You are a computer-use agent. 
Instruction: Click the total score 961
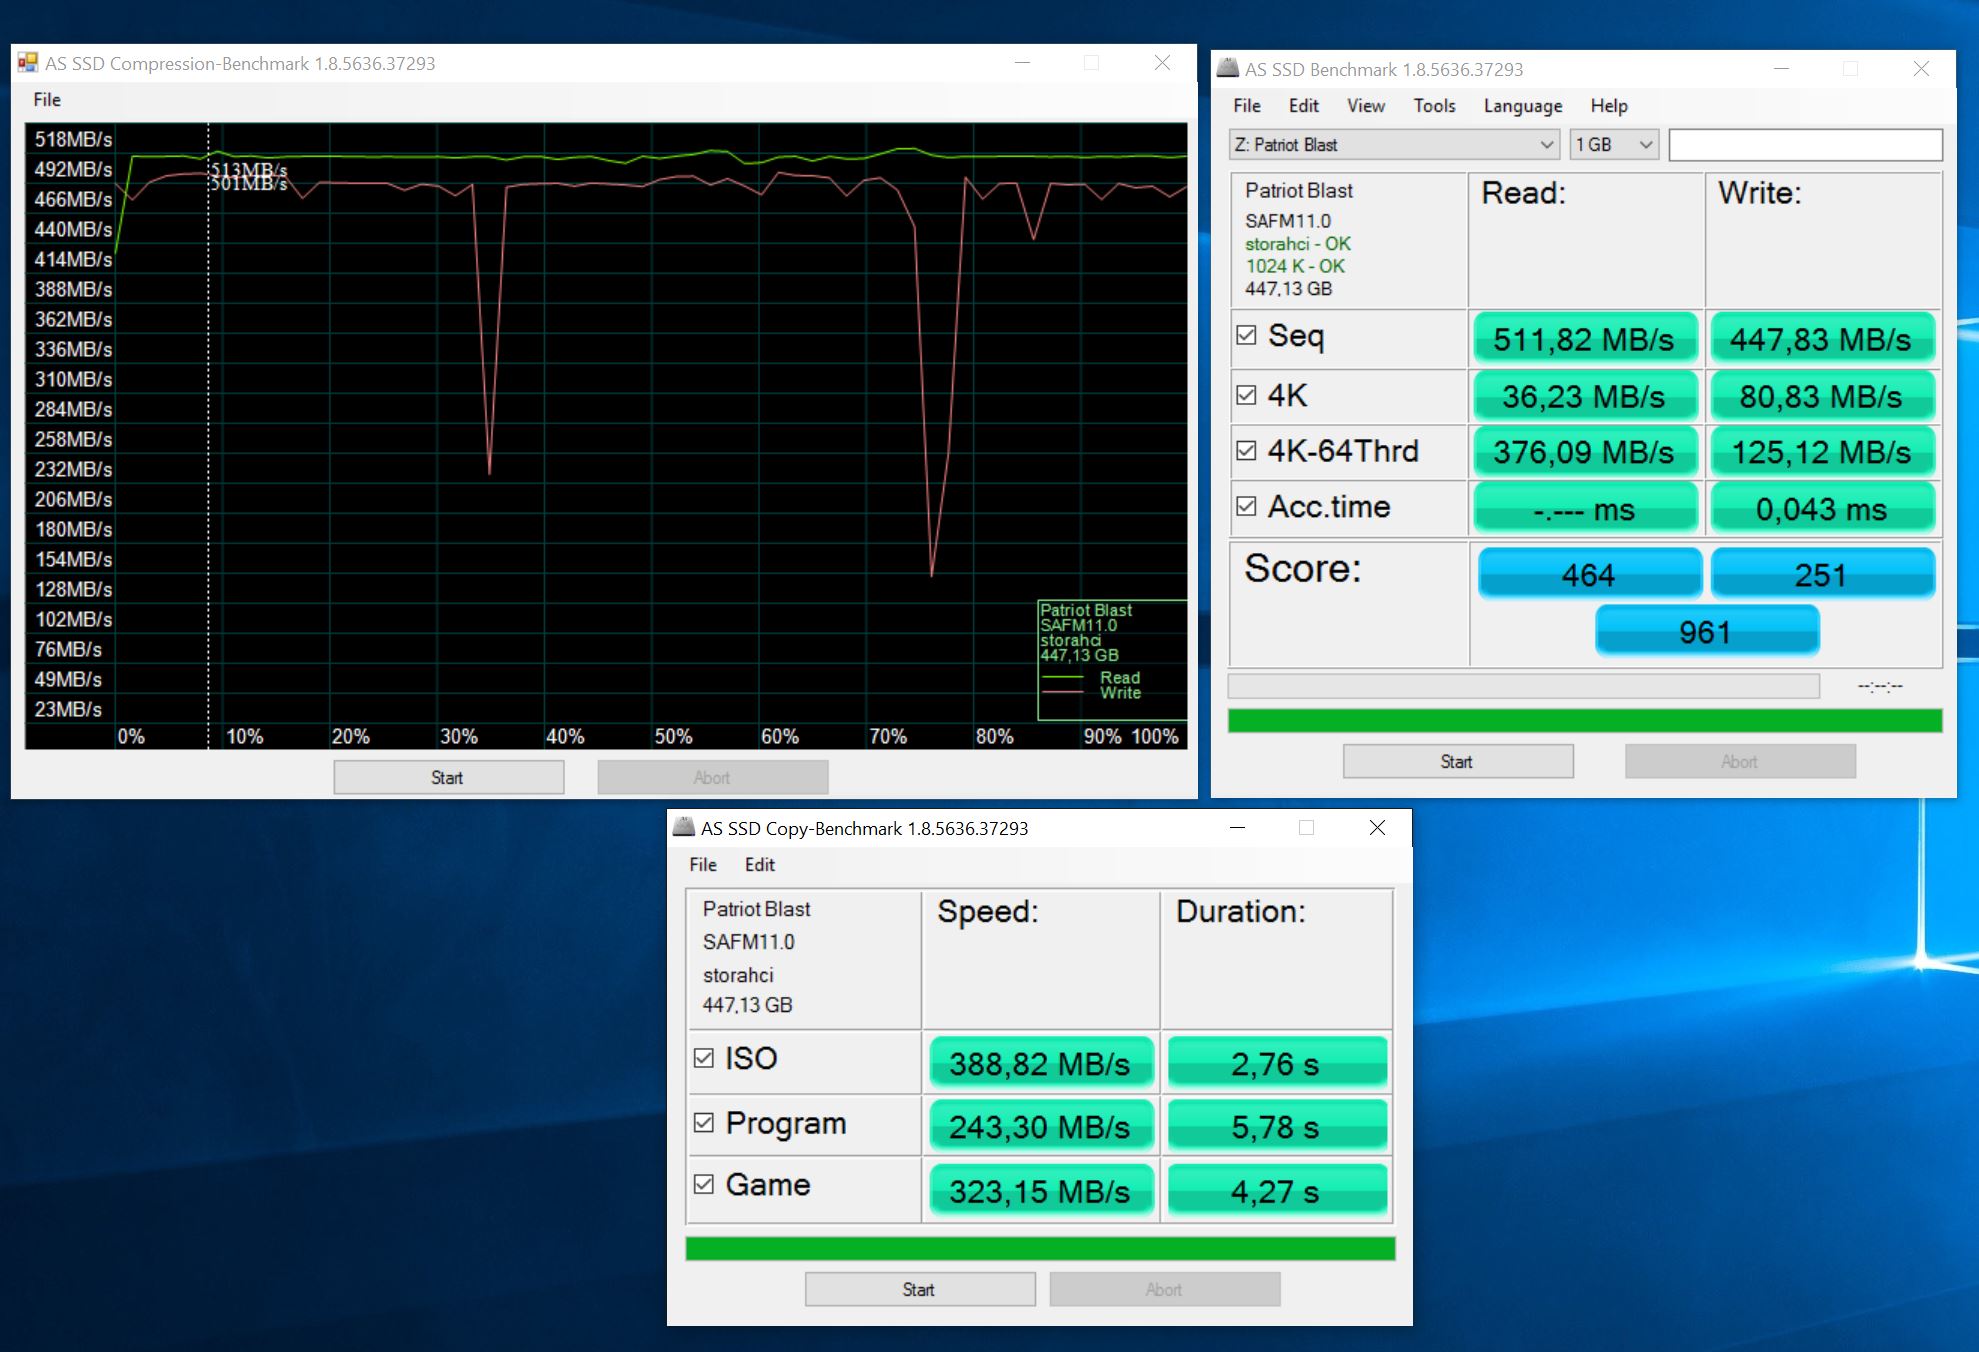pyautogui.click(x=1706, y=631)
